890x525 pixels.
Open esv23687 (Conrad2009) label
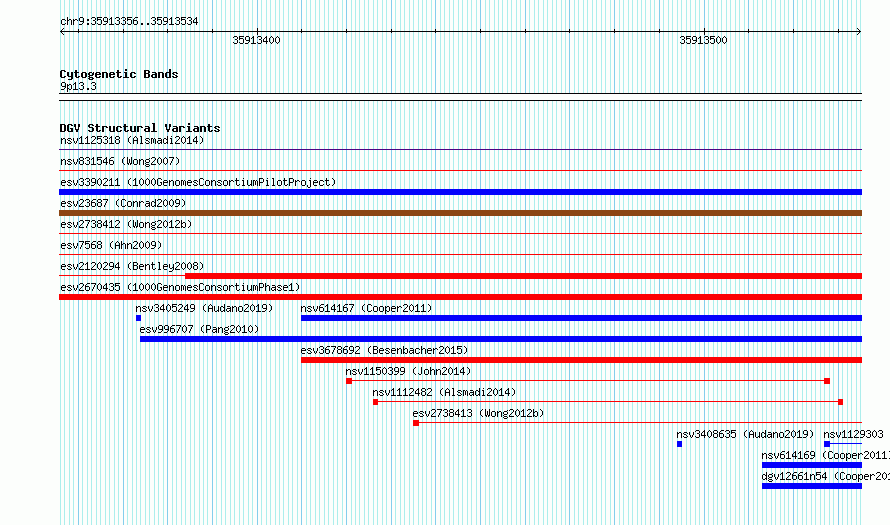coord(123,203)
